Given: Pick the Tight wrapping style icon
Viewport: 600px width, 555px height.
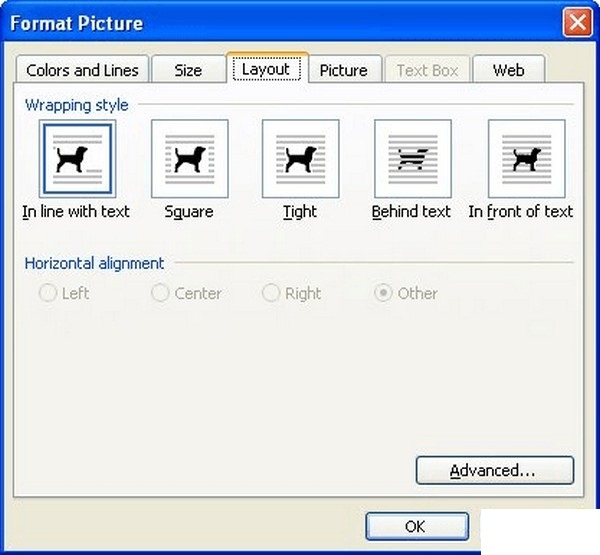Looking at the screenshot, I should point(300,159).
